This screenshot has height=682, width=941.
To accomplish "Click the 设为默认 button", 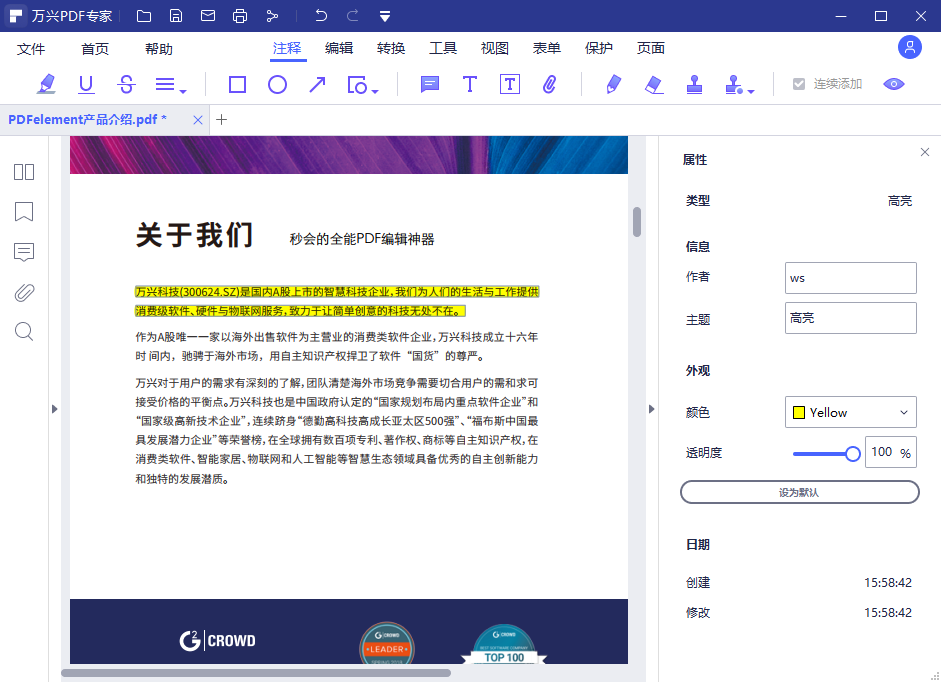I will coord(799,492).
